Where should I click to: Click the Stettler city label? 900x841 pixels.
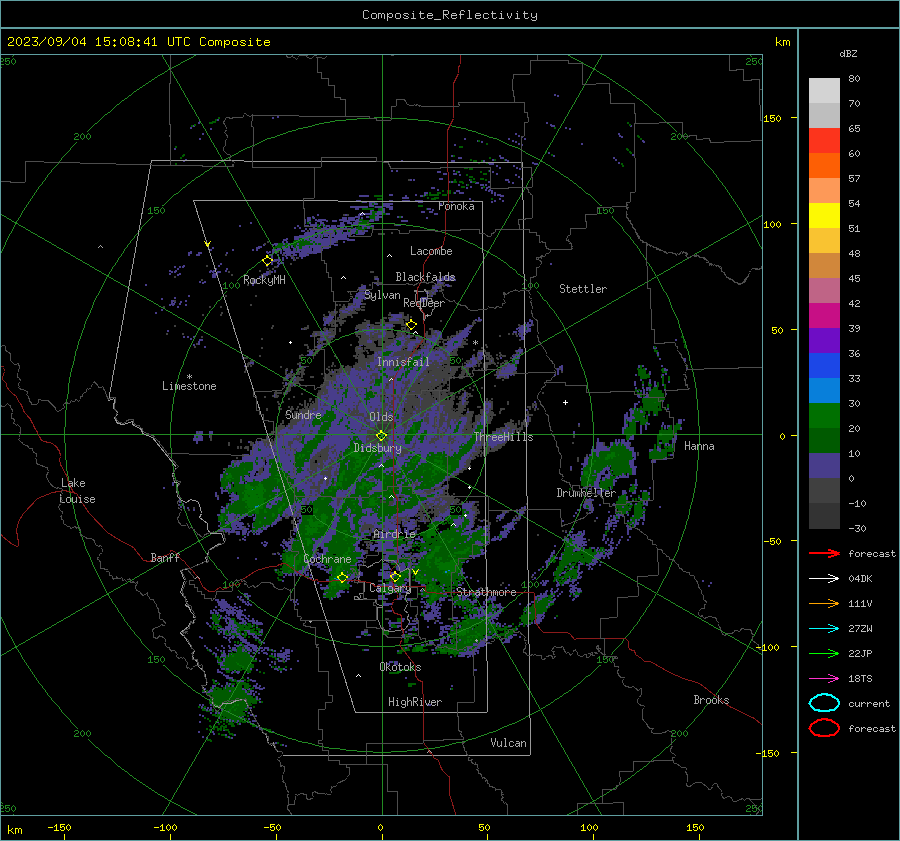(583, 289)
